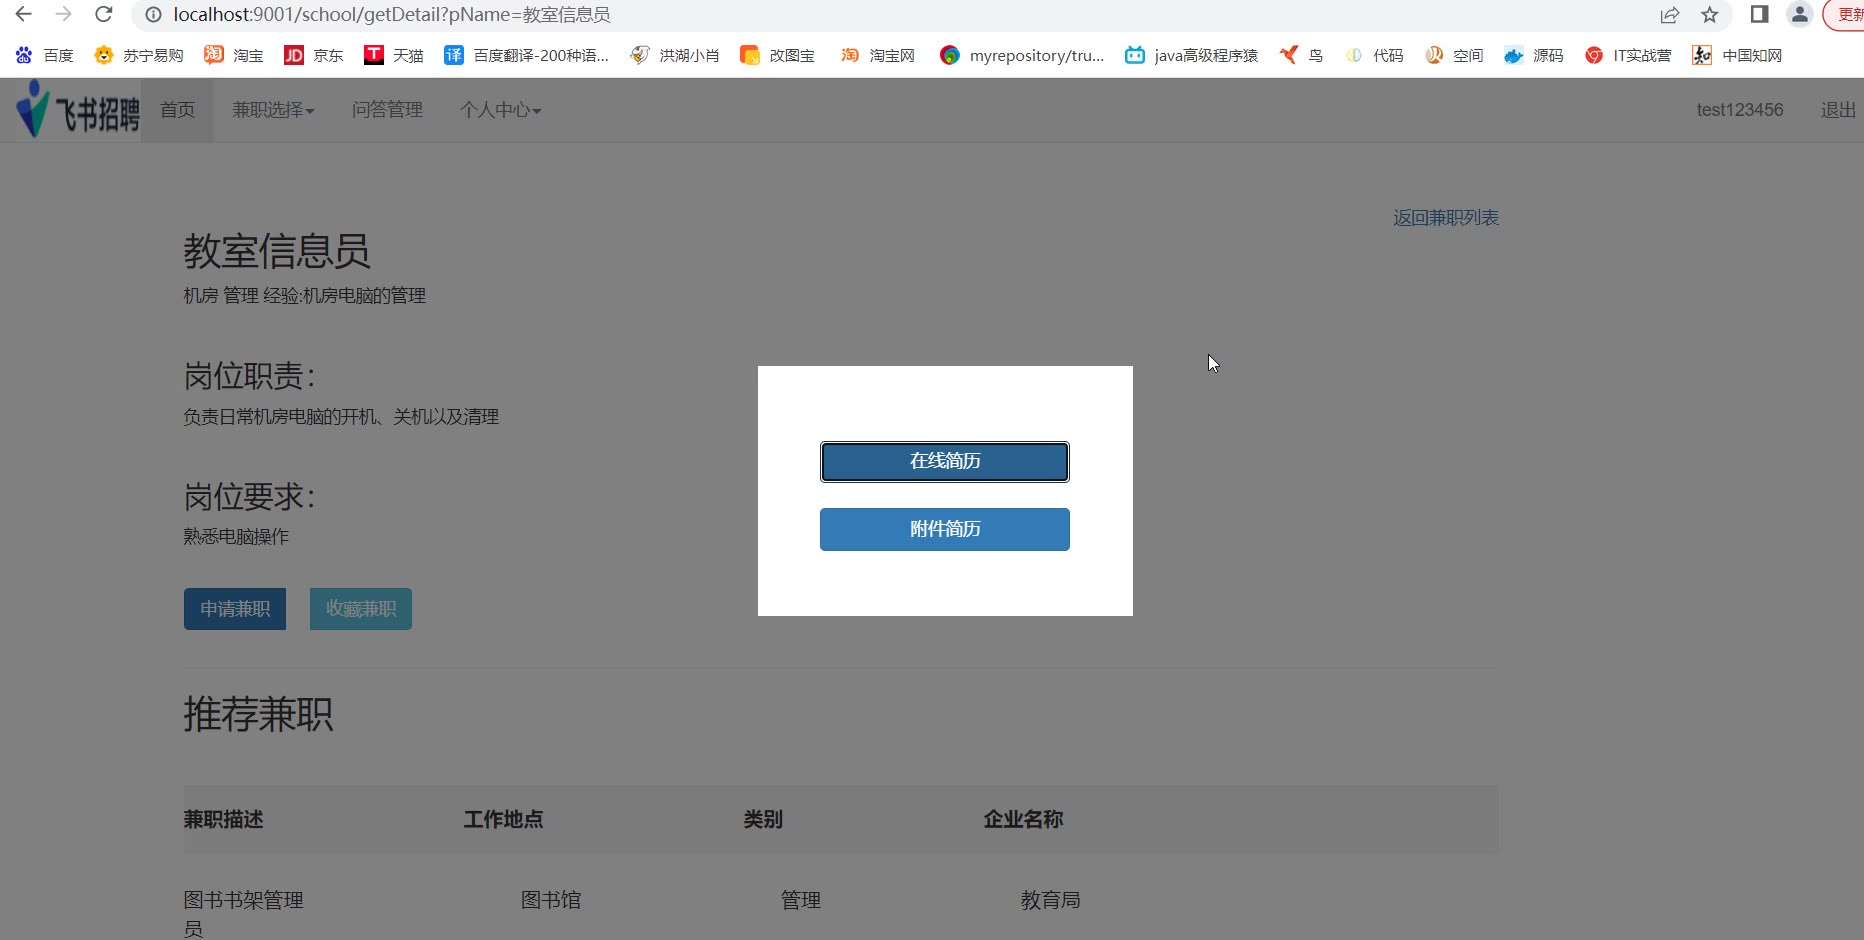Open the 改图宝 bookmark
Screen dimensions: 1864x940
coord(777,55)
